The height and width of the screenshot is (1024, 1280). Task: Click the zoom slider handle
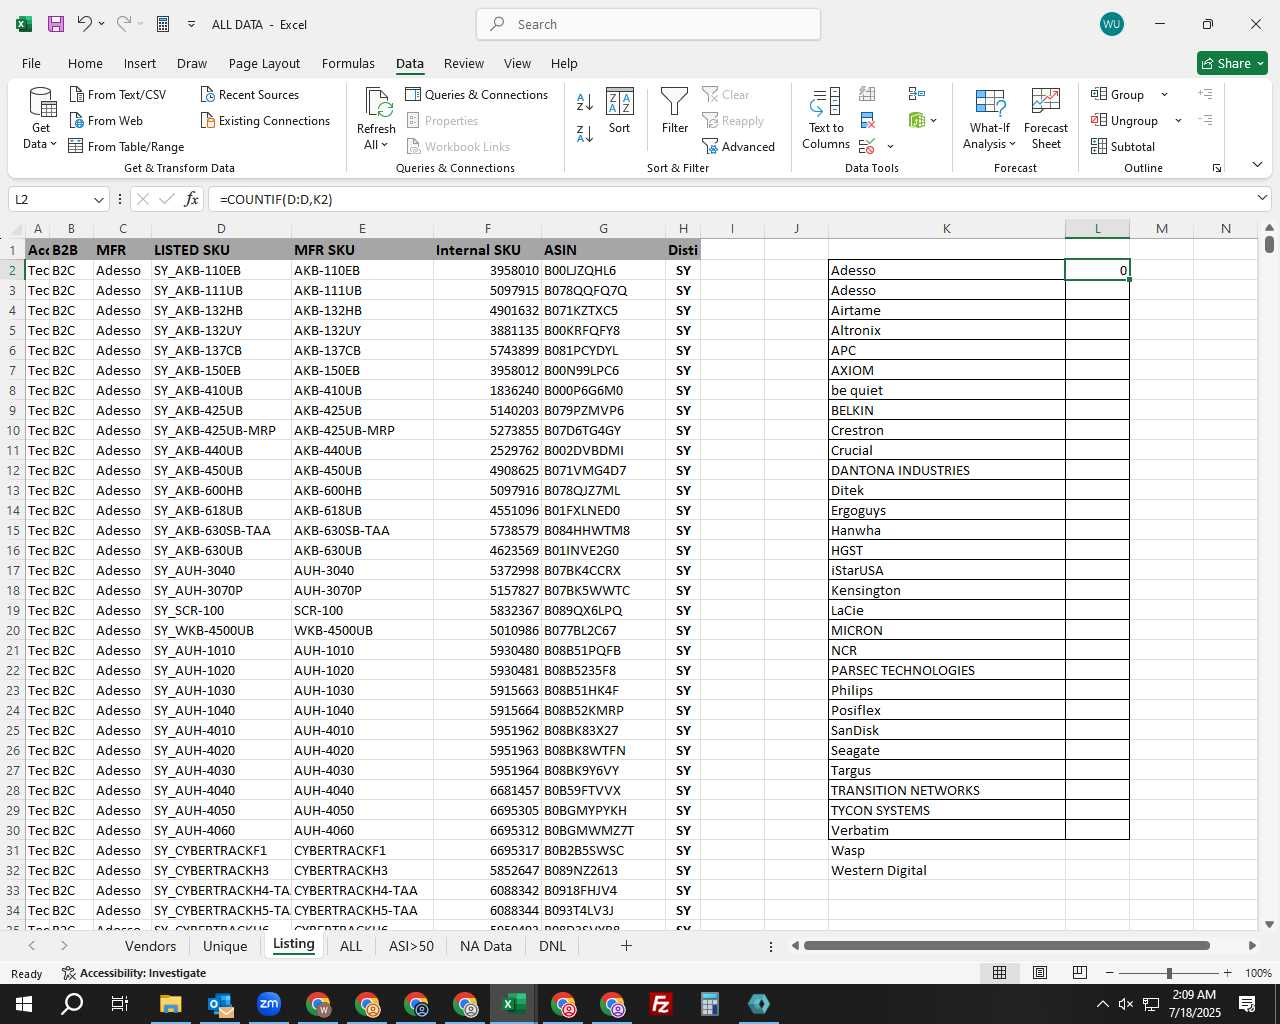pyautogui.click(x=1169, y=973)
